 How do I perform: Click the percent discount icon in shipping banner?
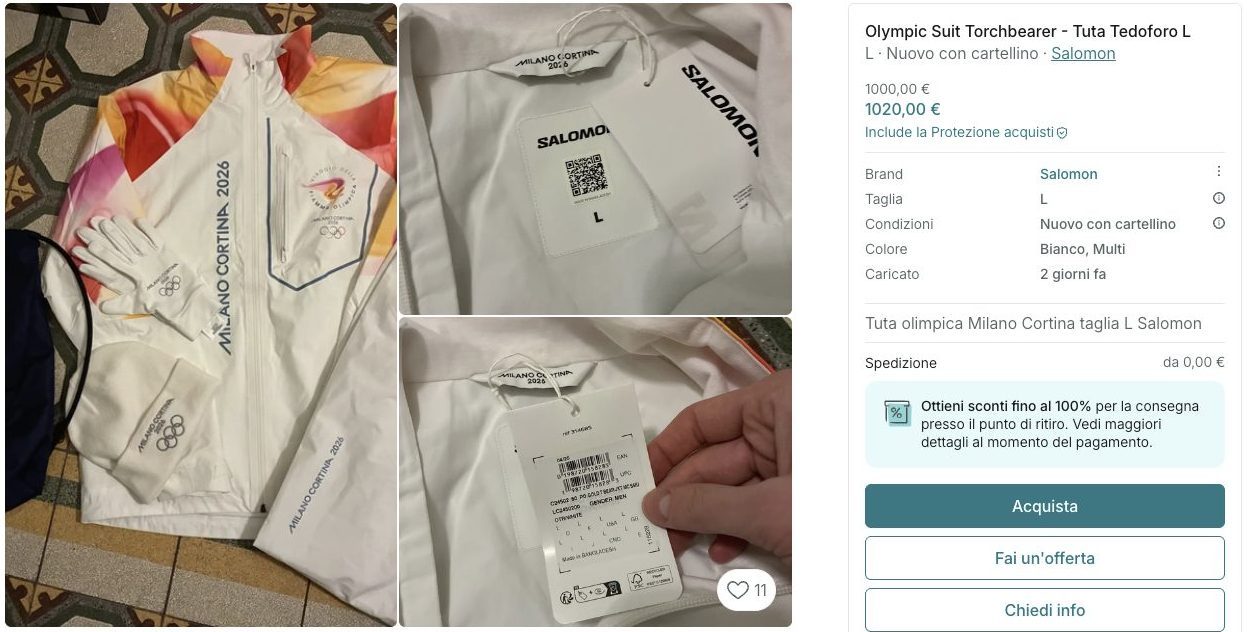click(897, 412)
